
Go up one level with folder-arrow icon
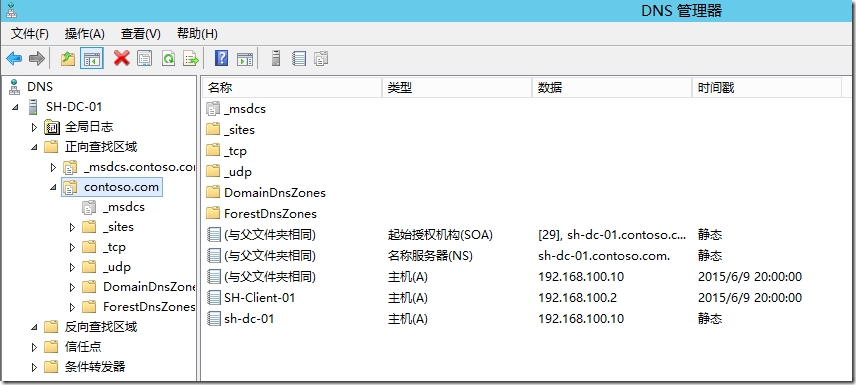point(68,58)
